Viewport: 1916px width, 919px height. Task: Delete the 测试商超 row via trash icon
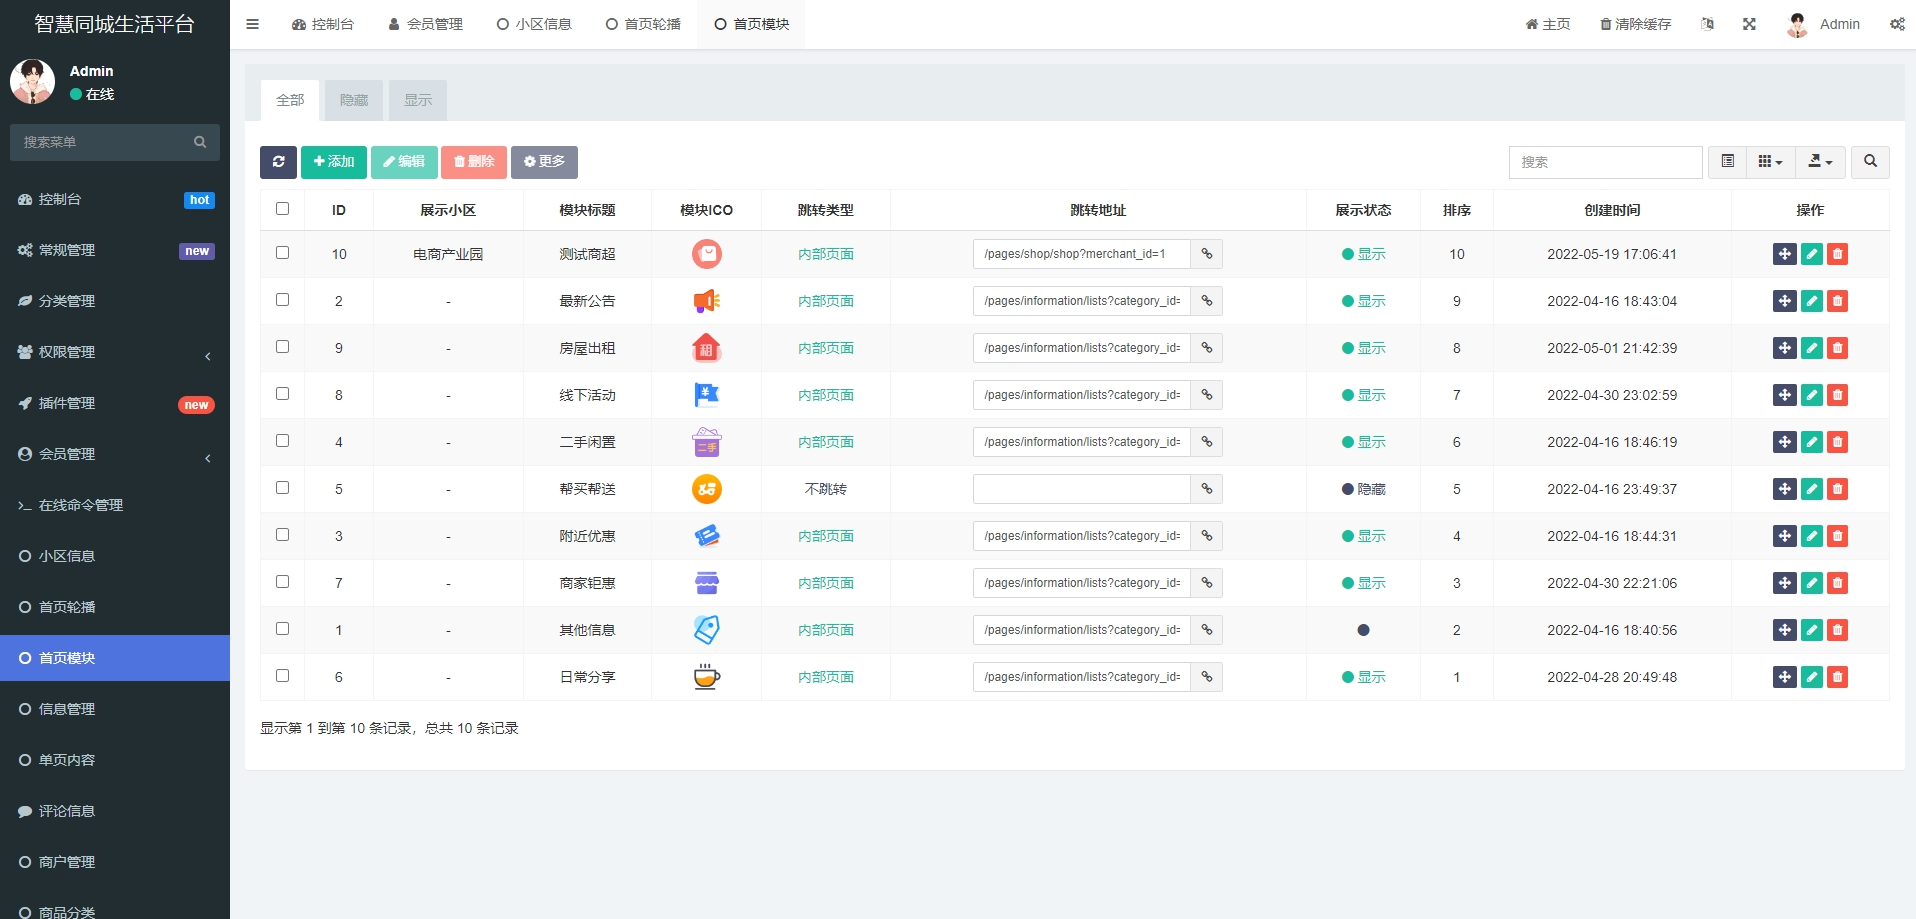coord(1838,254)
